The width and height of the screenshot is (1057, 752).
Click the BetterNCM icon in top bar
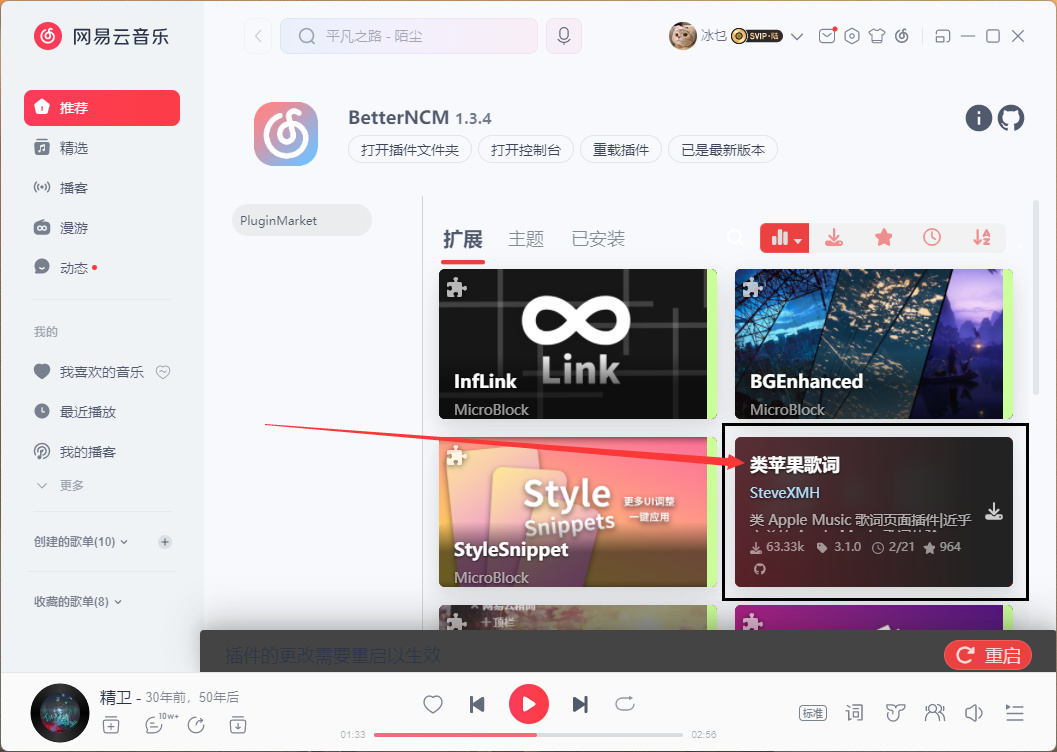[x=902, y=36]
